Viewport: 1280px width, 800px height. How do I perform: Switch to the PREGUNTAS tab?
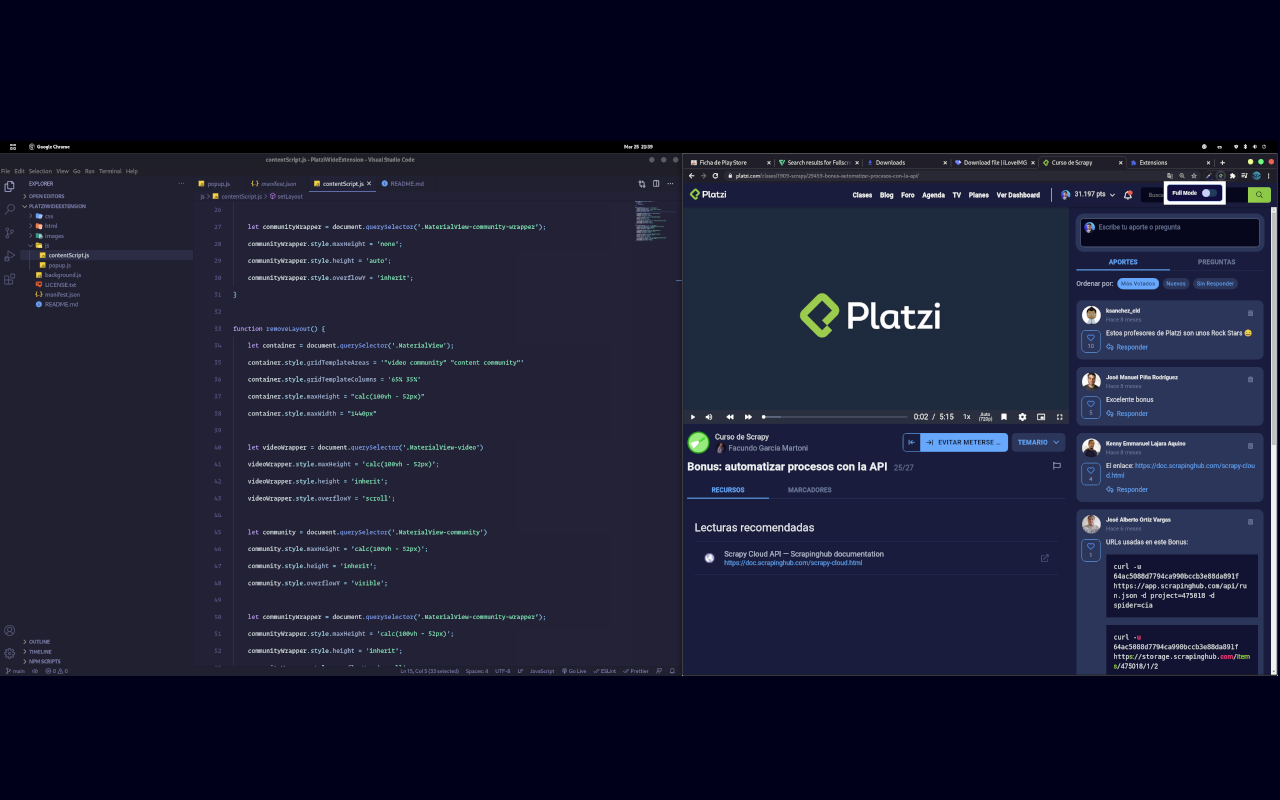point(1216,262)
